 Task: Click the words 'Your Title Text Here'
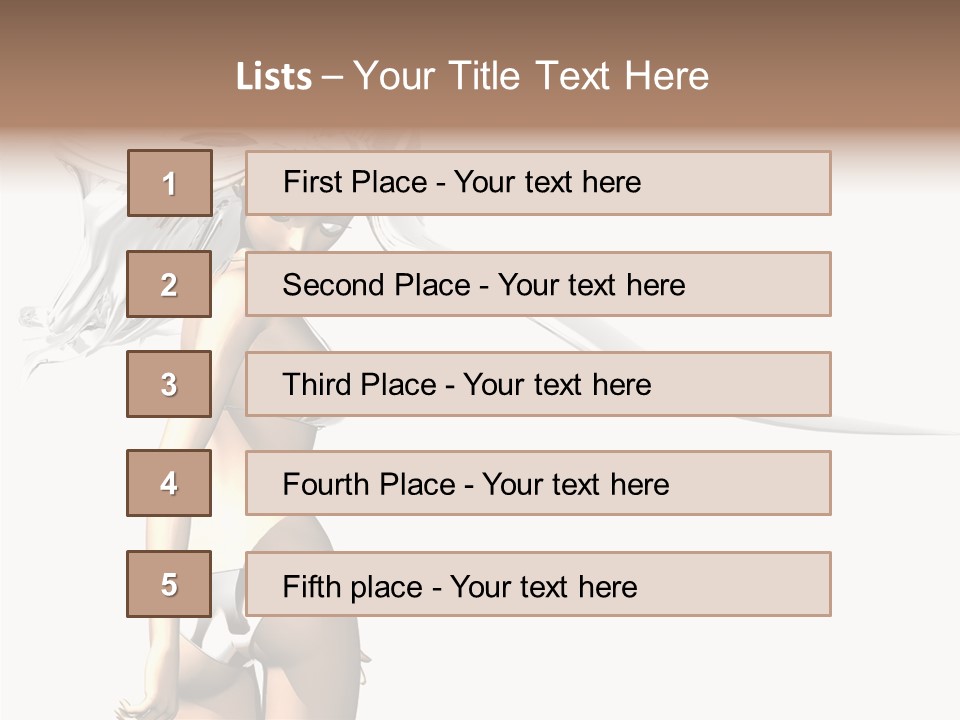click(x=531, y=76)
